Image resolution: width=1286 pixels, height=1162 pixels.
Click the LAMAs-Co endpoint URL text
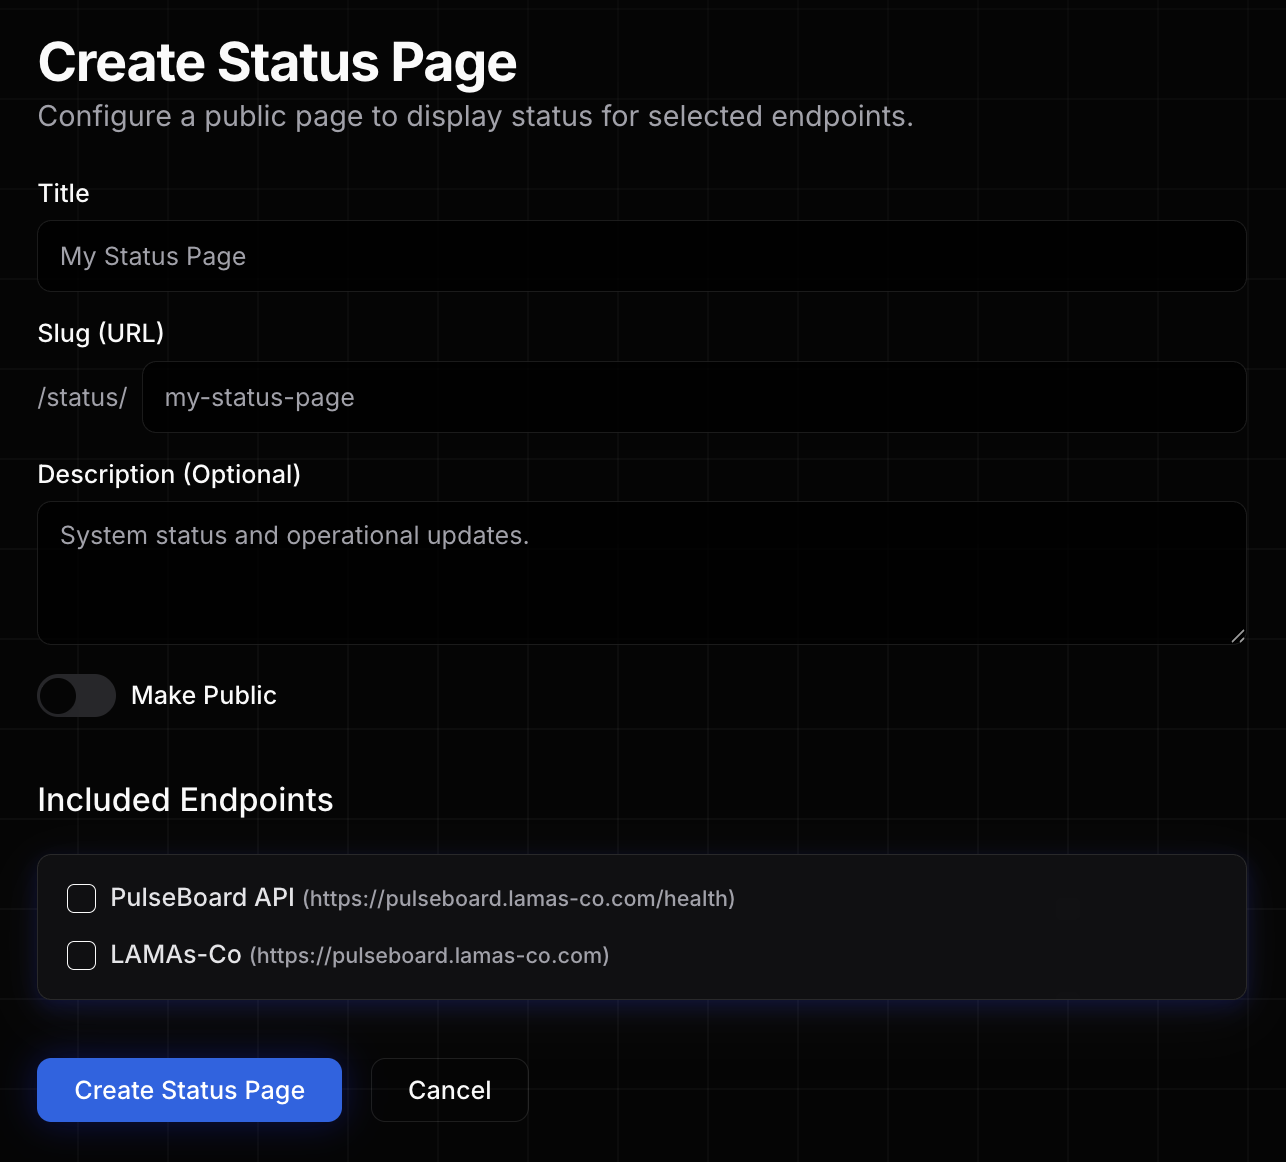(429, 956)
